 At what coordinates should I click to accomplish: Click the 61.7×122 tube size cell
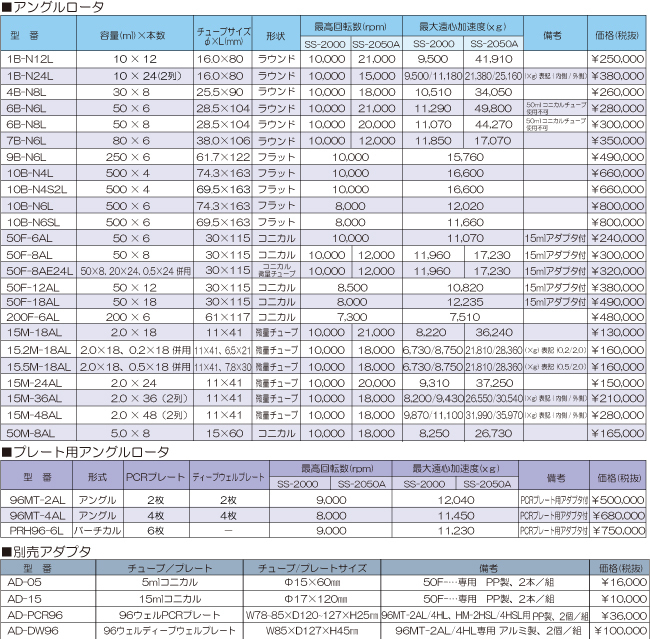223,157
